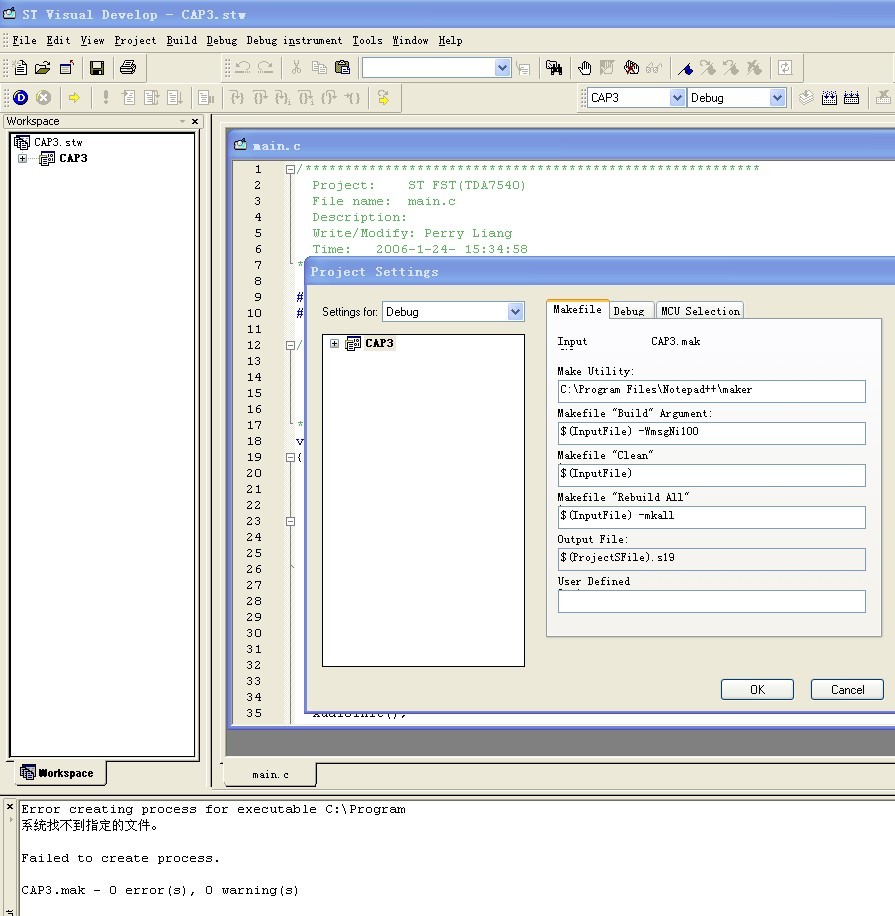
Task: Open the Project menu
Action: 135,40
